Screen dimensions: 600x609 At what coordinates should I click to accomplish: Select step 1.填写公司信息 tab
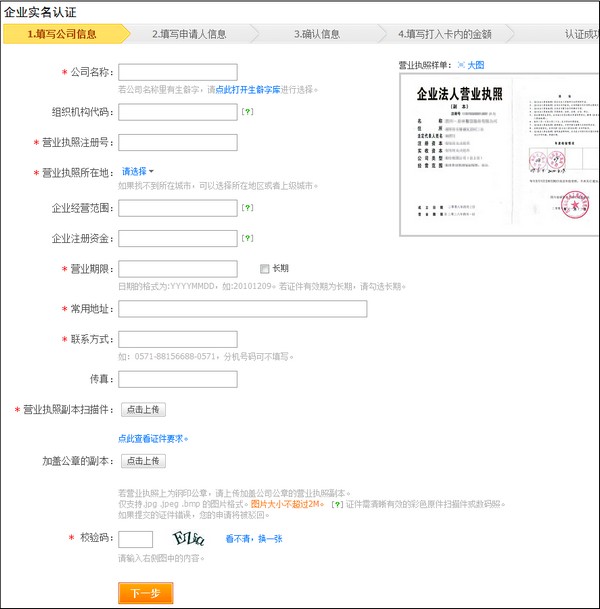pos(62,34)
